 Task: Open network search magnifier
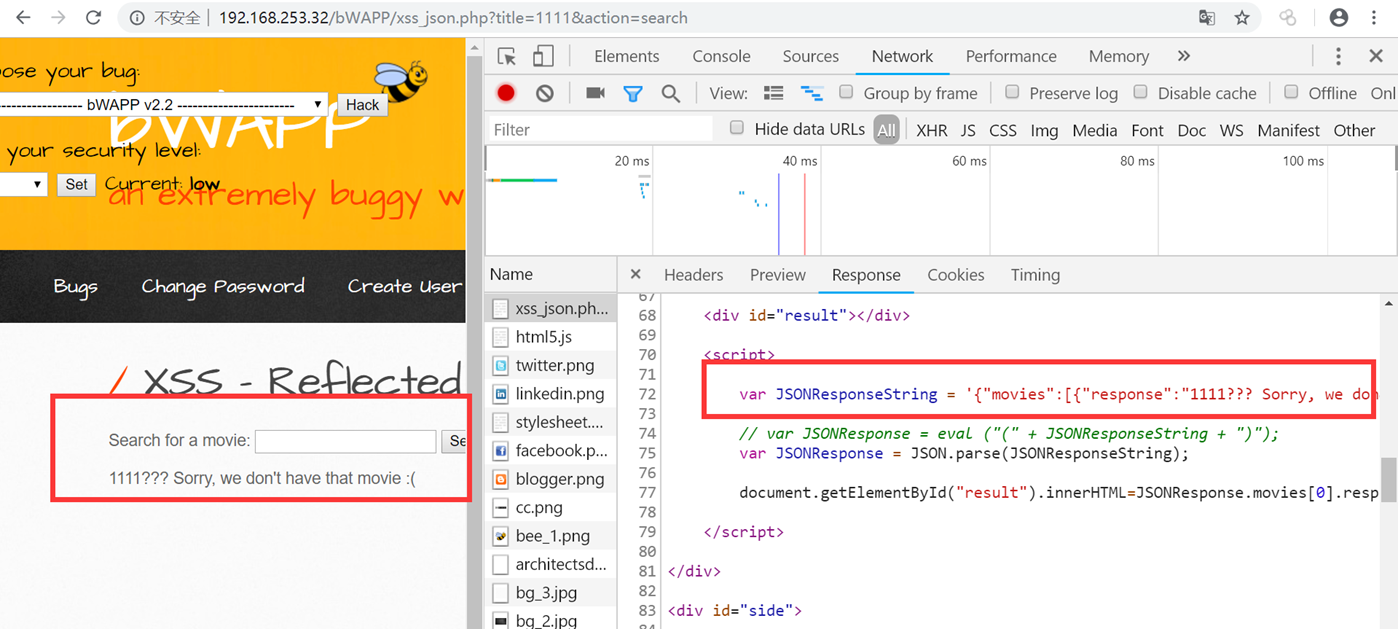pos(671,93)
